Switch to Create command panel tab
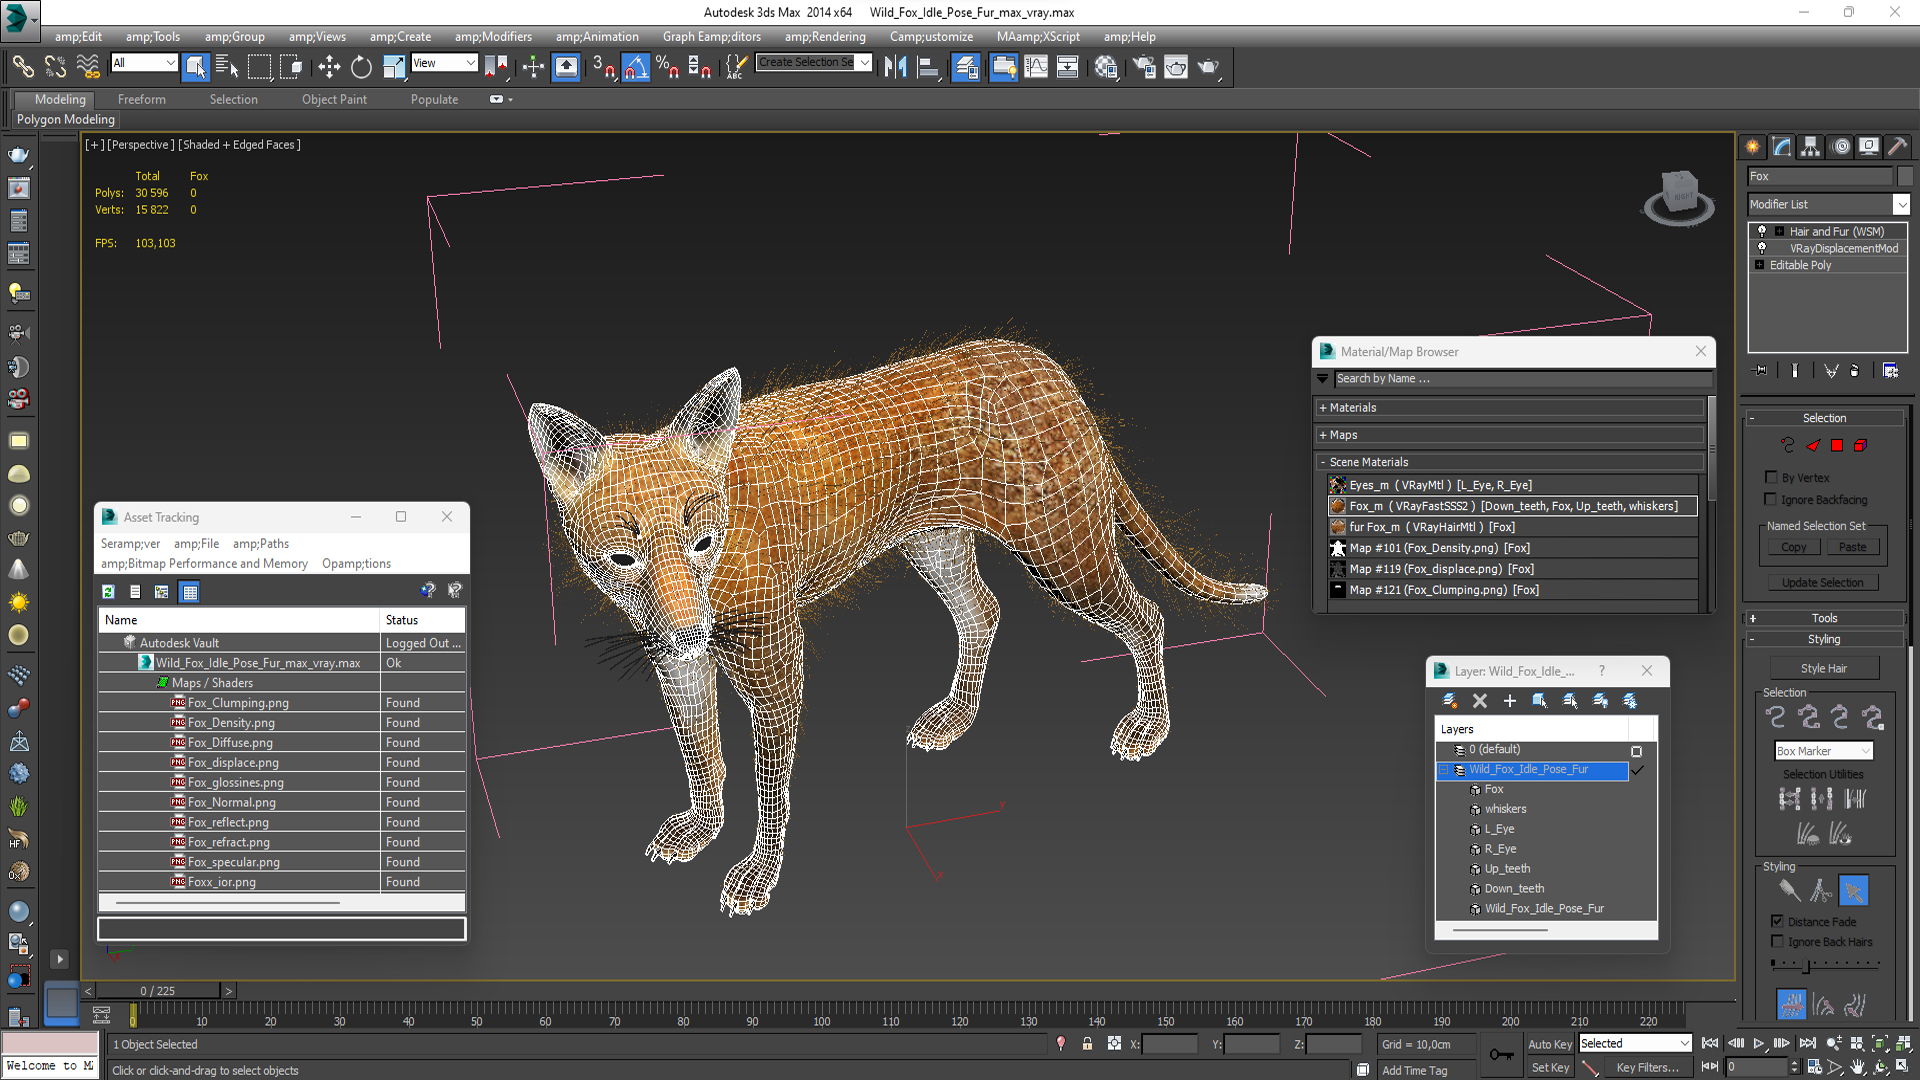1920x1080 pixels. tap(1753, 147)
